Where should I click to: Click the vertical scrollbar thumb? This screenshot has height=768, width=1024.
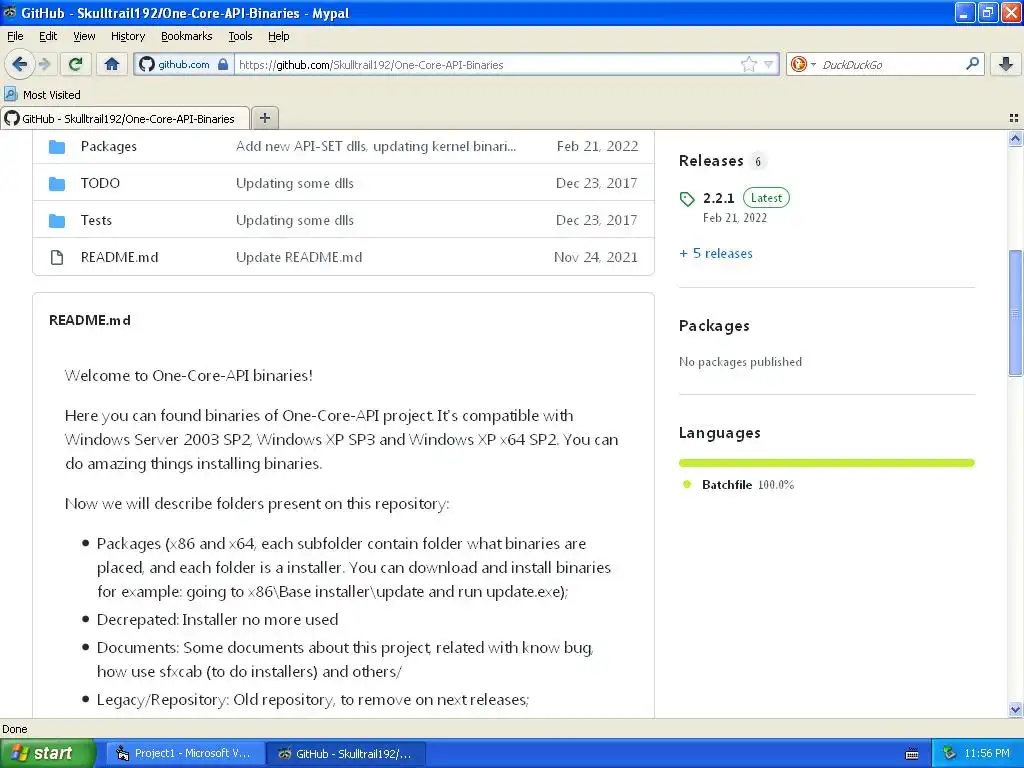pos(1015,313)
